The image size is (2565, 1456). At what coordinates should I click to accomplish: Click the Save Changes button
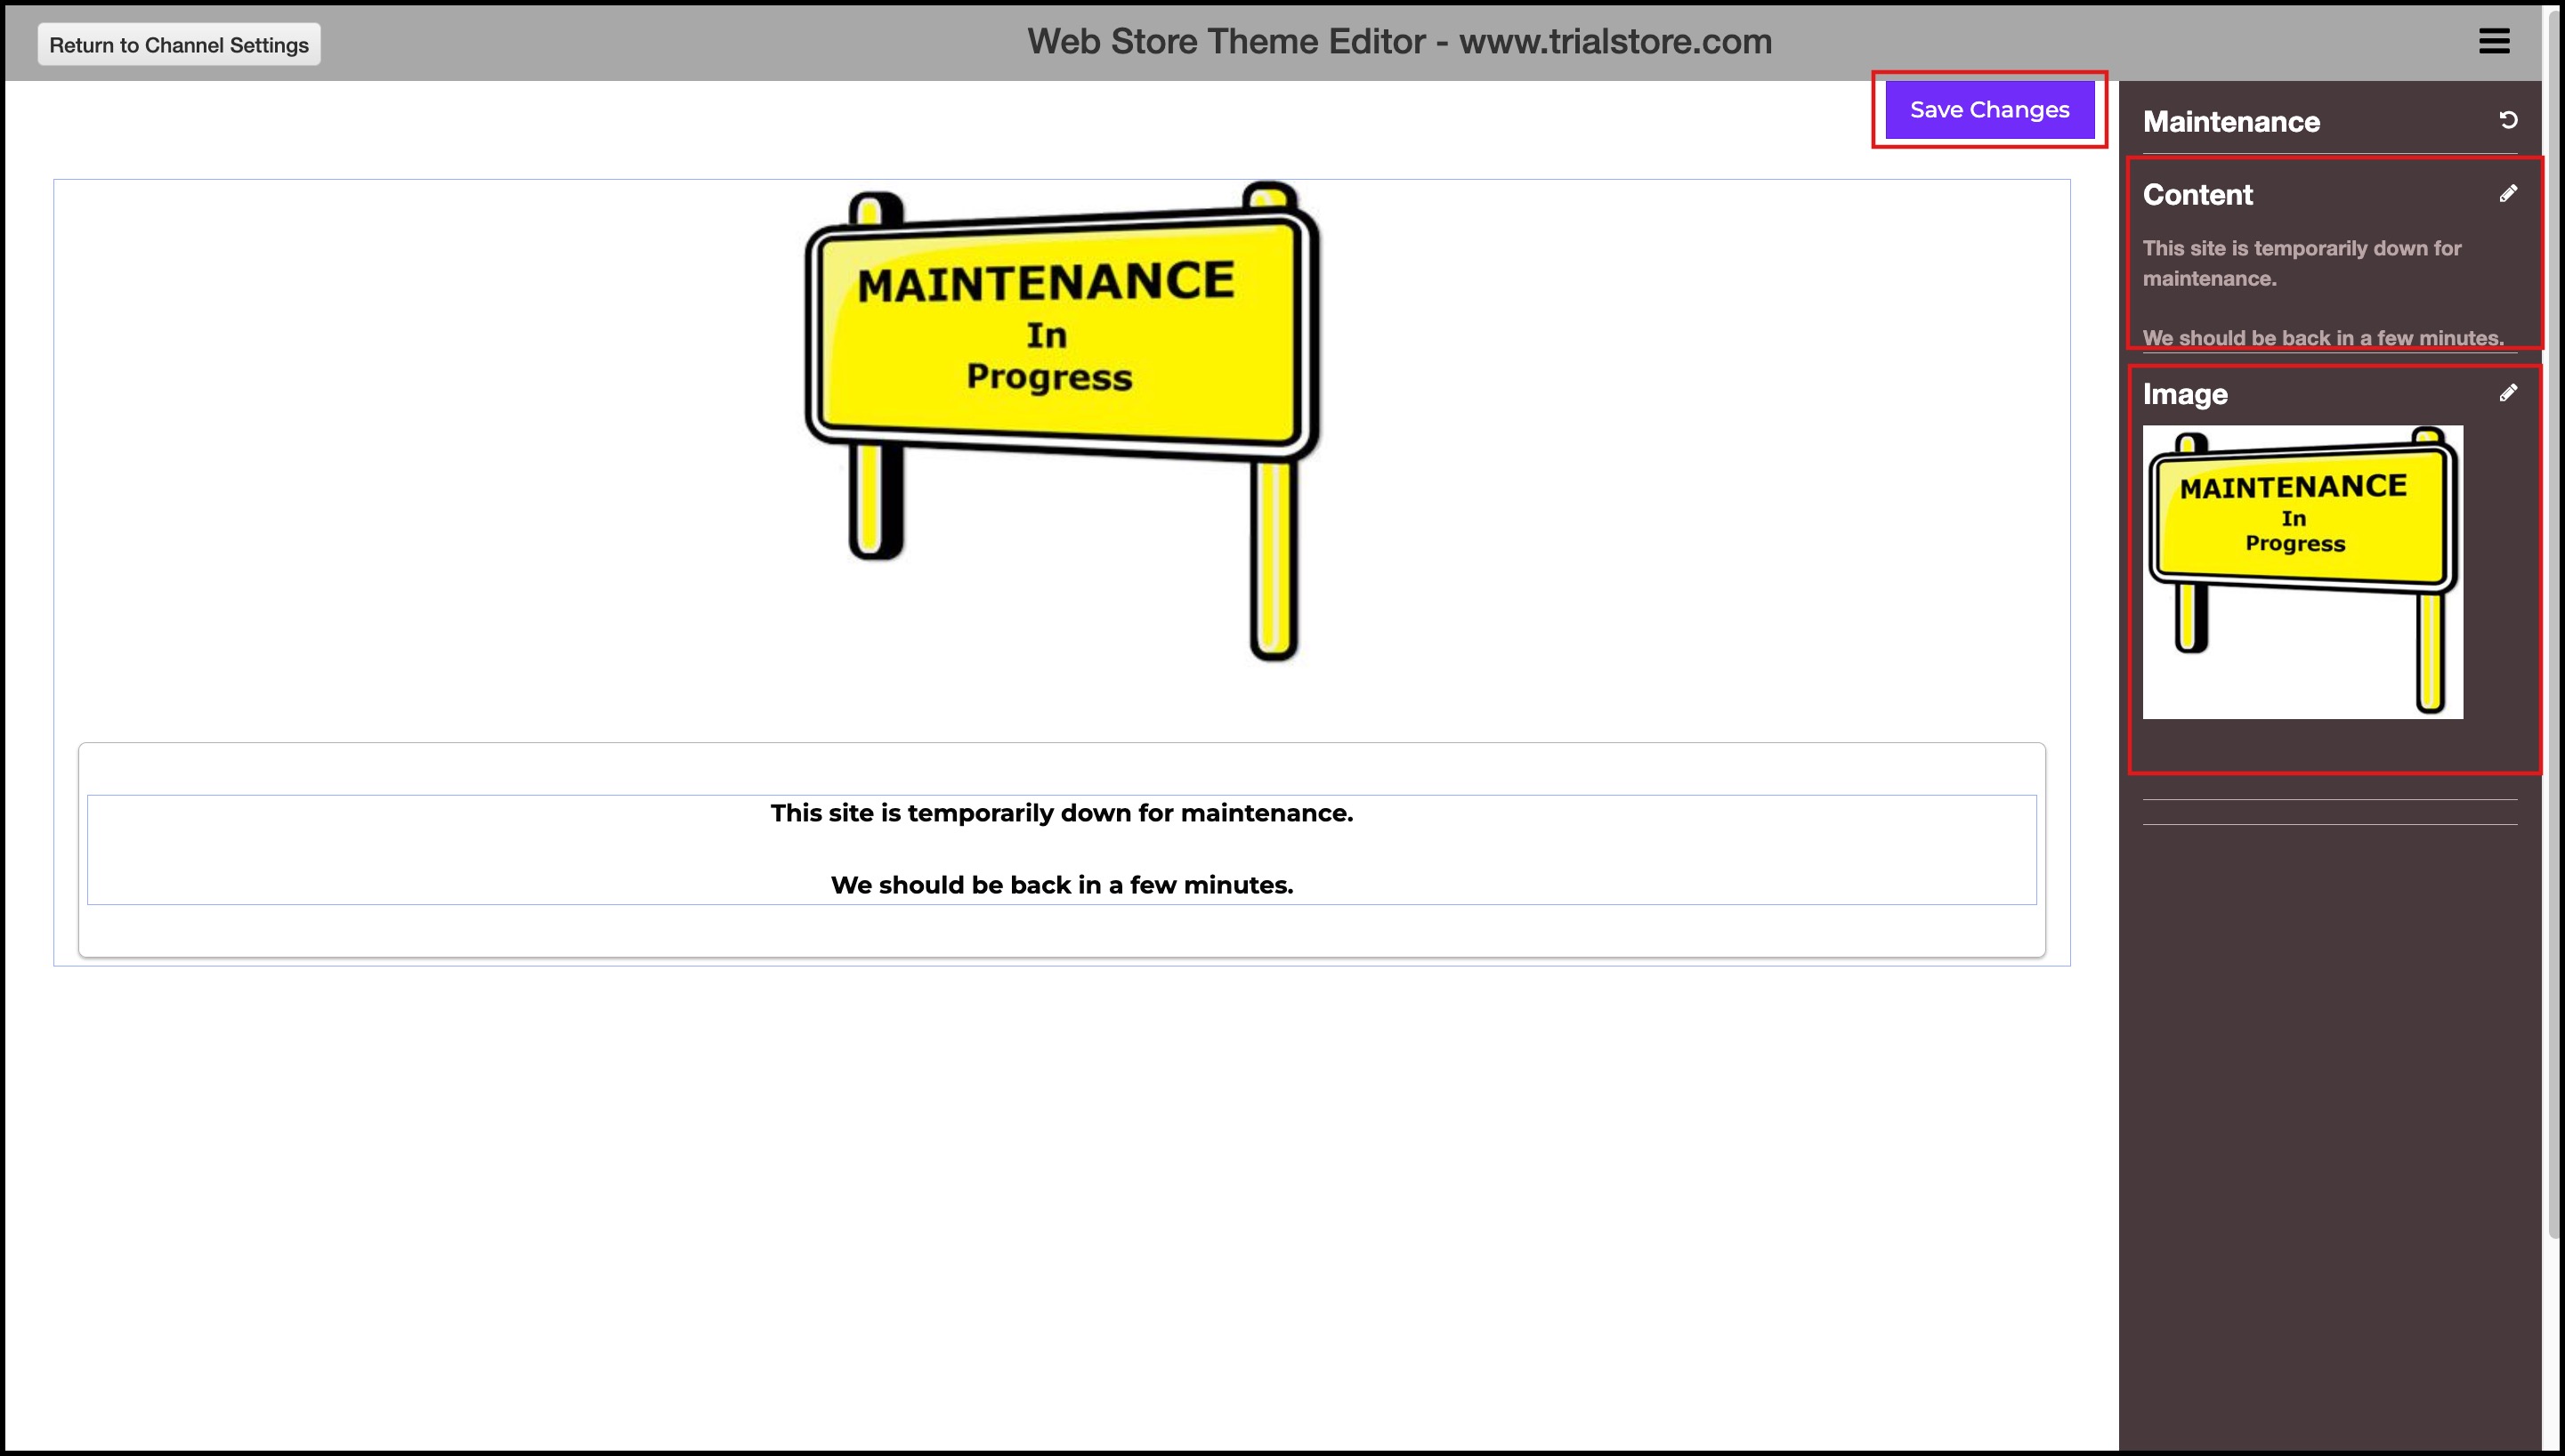coord(1989,110)
